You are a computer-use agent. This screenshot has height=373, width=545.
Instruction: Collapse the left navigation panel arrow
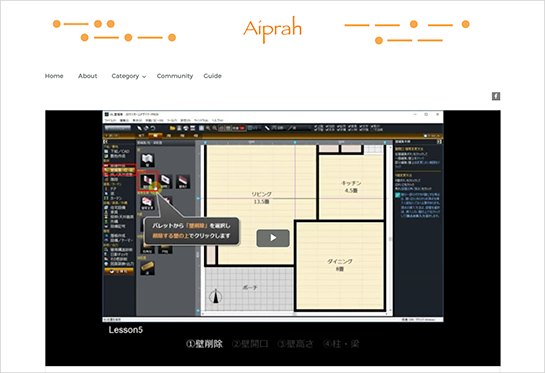[106, 142]
